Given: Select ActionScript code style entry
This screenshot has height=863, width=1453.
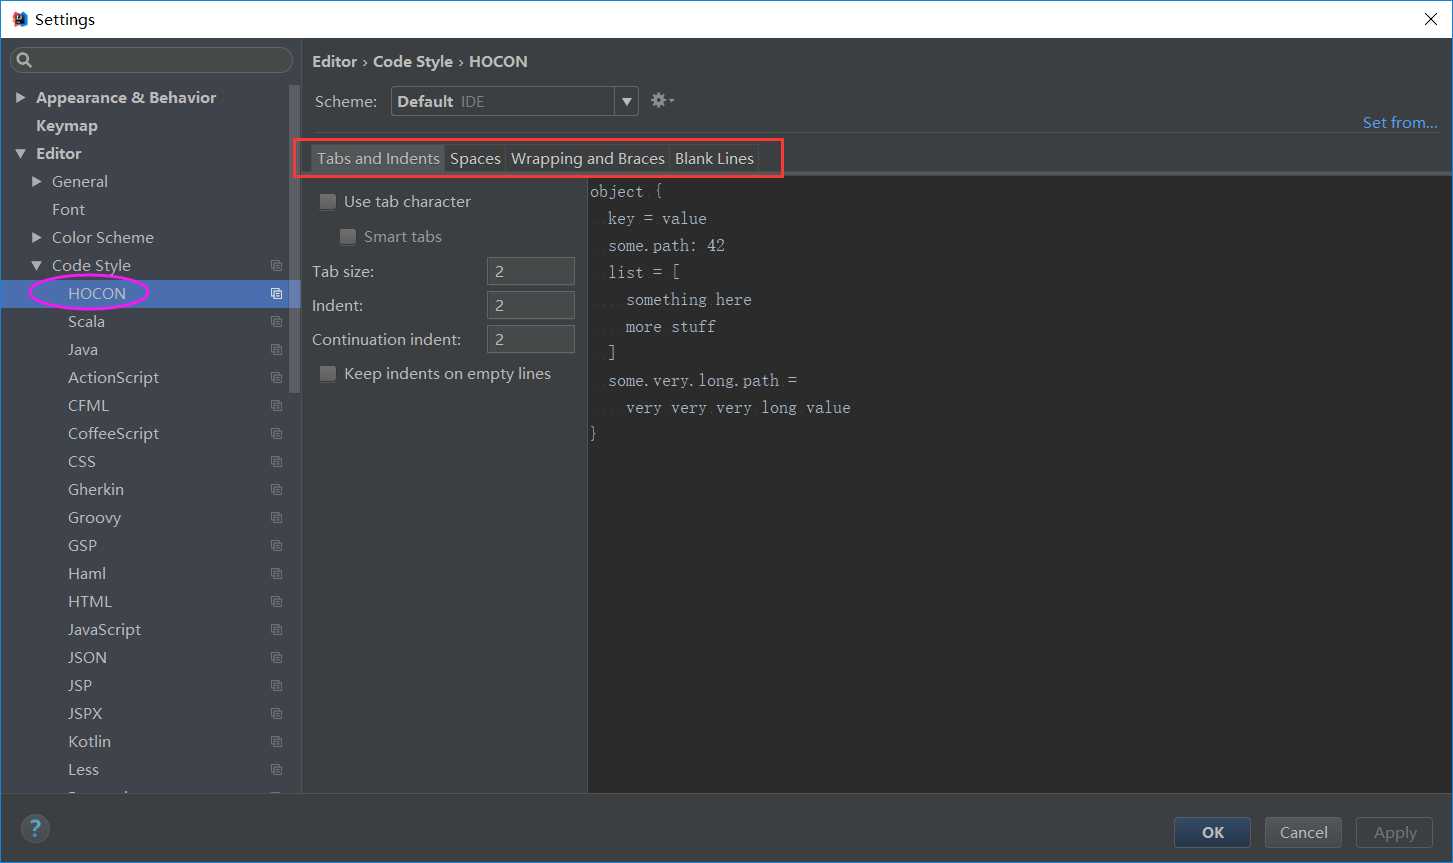Looking at the screenshot, I should pyautogui.click(x=113, y=377).
